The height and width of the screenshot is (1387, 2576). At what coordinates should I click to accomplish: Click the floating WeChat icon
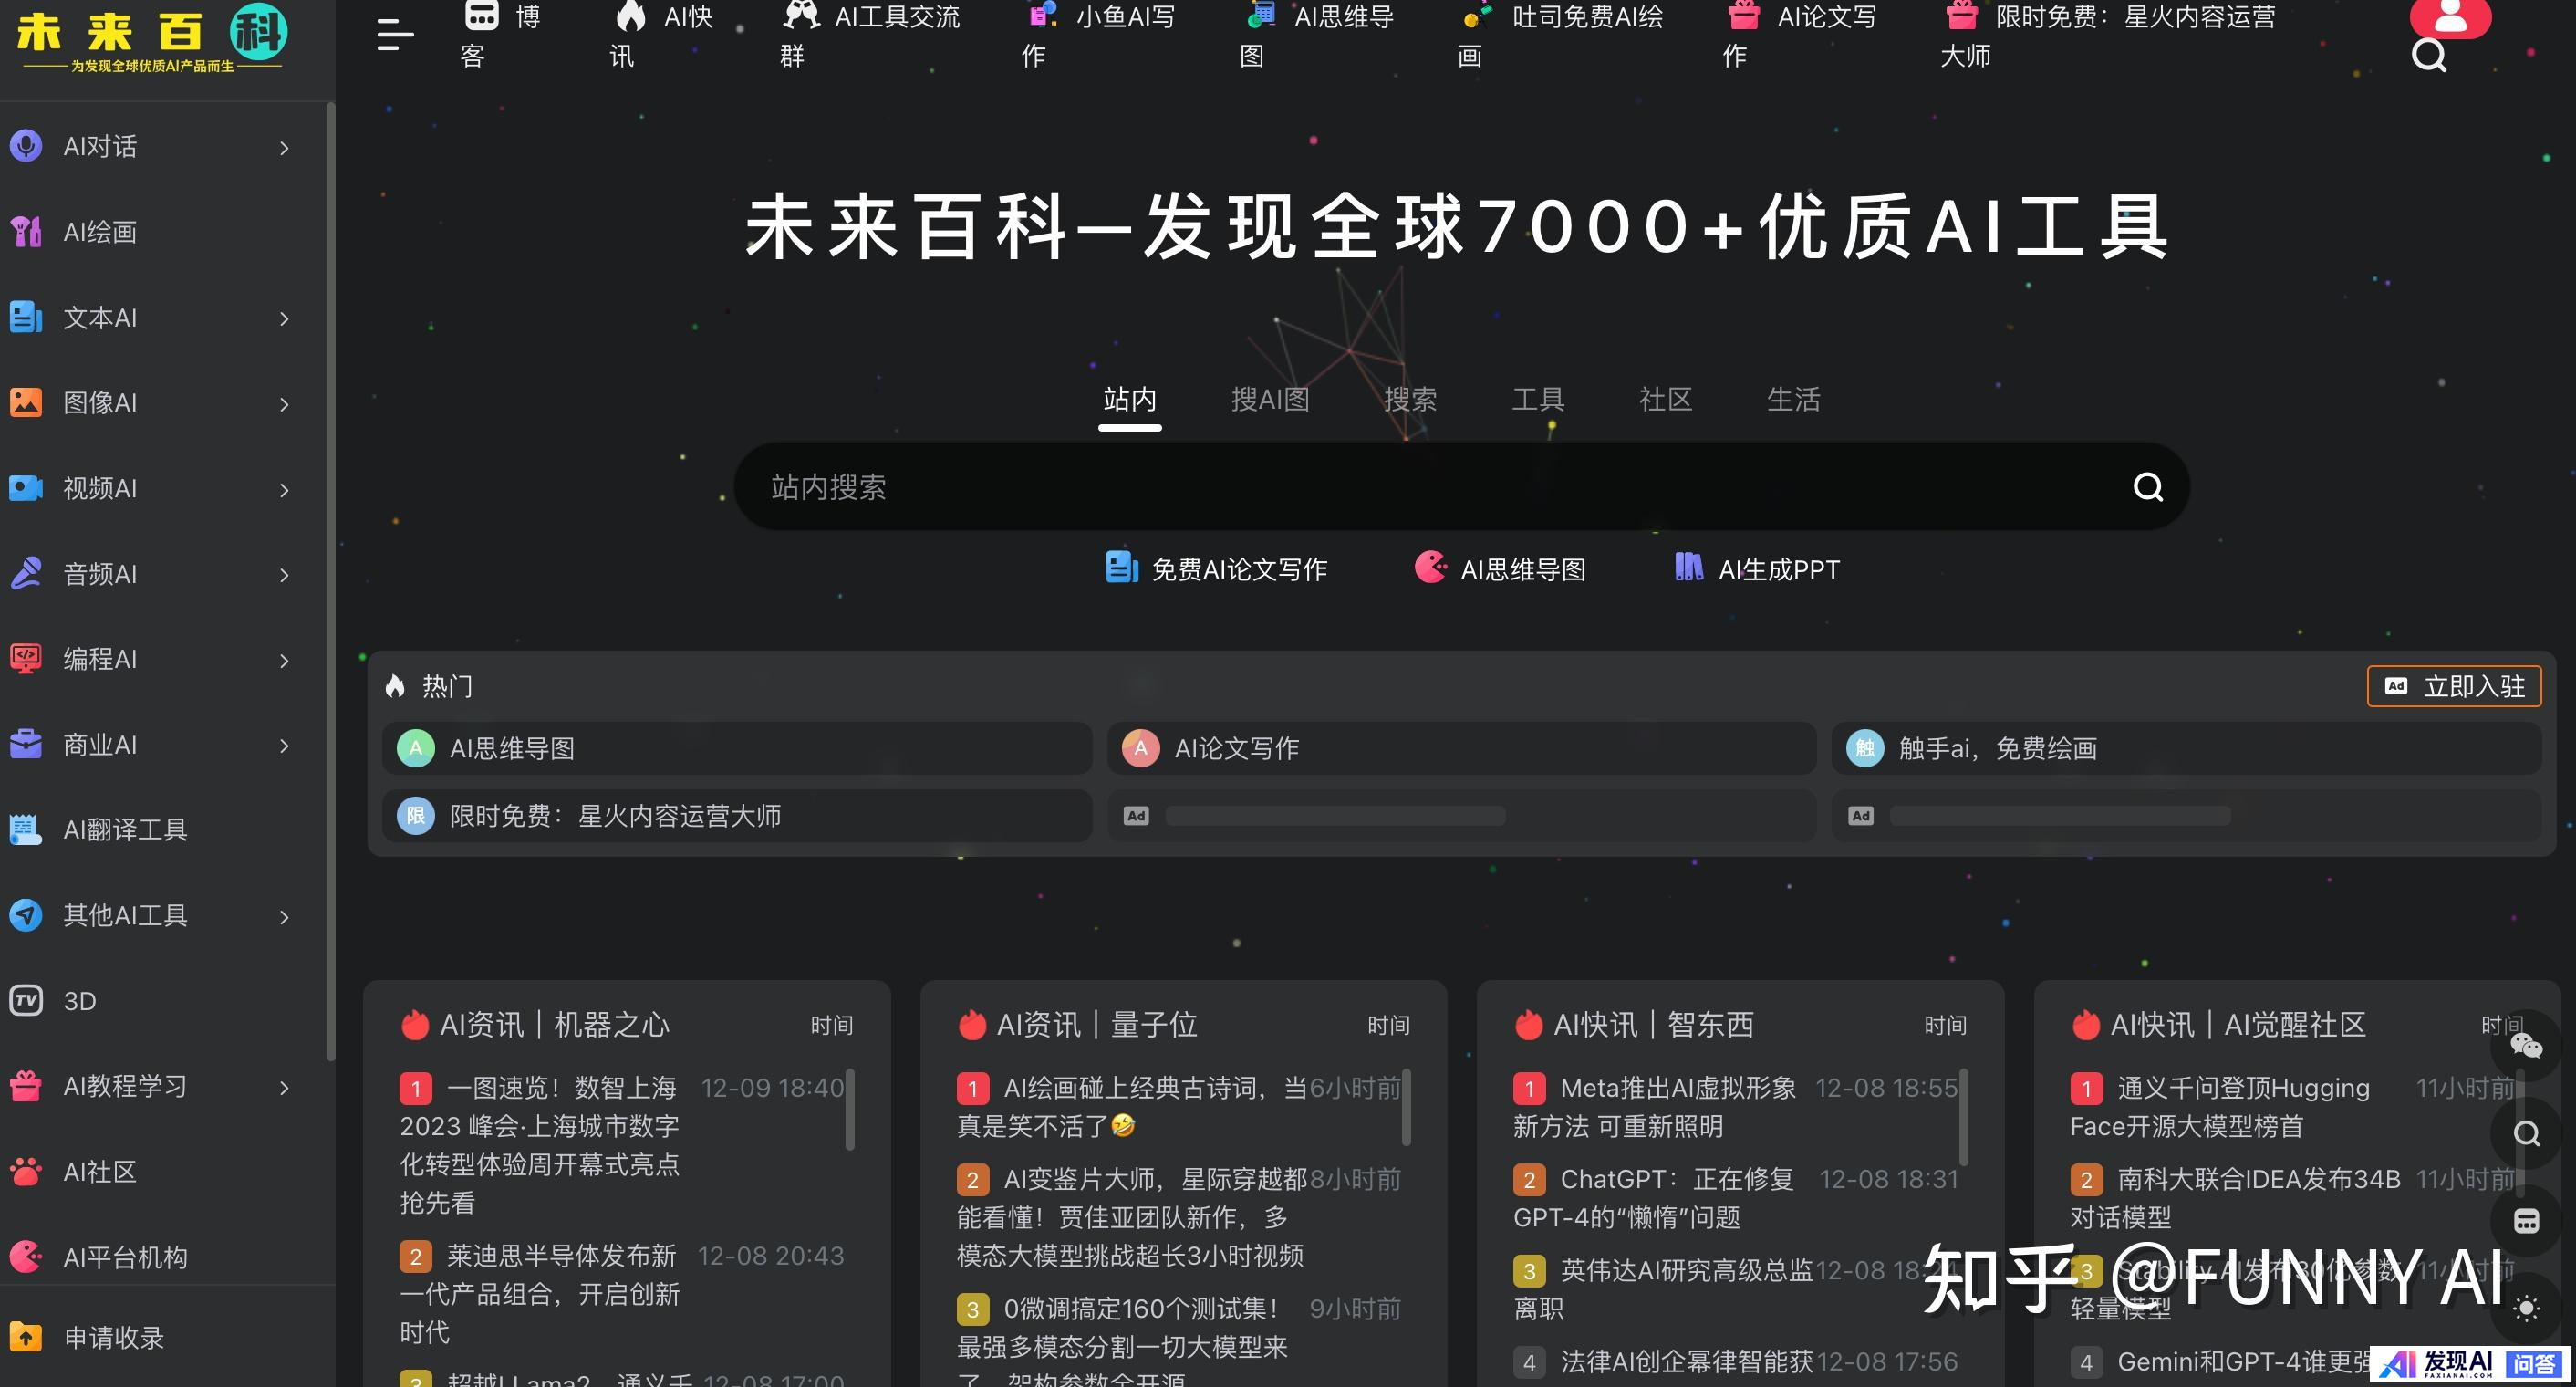[2526, 1046]
